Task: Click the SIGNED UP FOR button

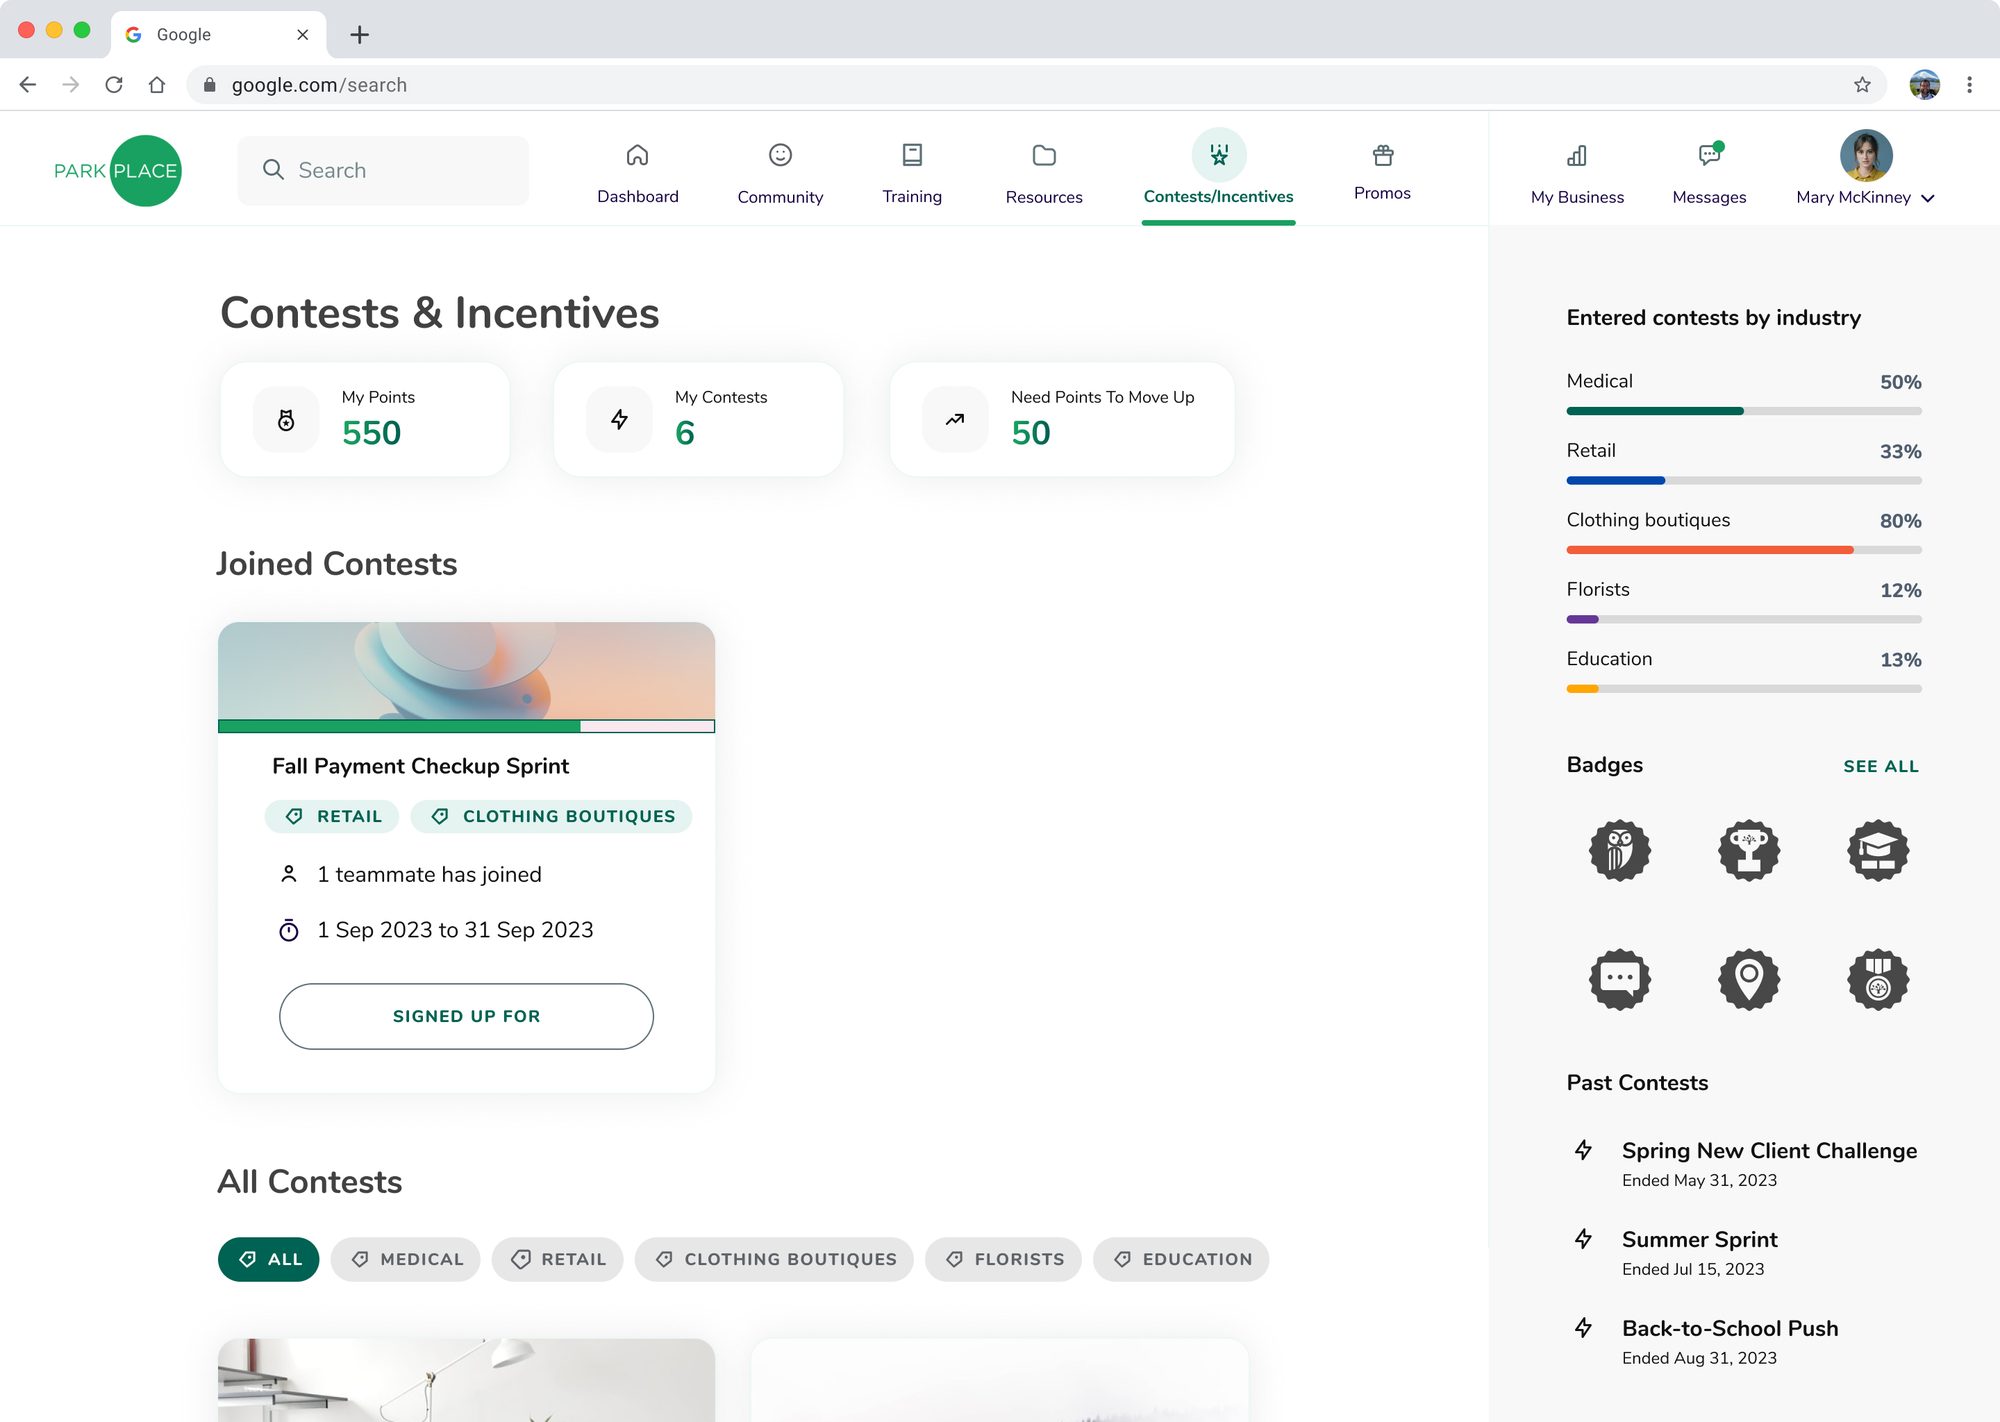Action: tap(466, 1016)
